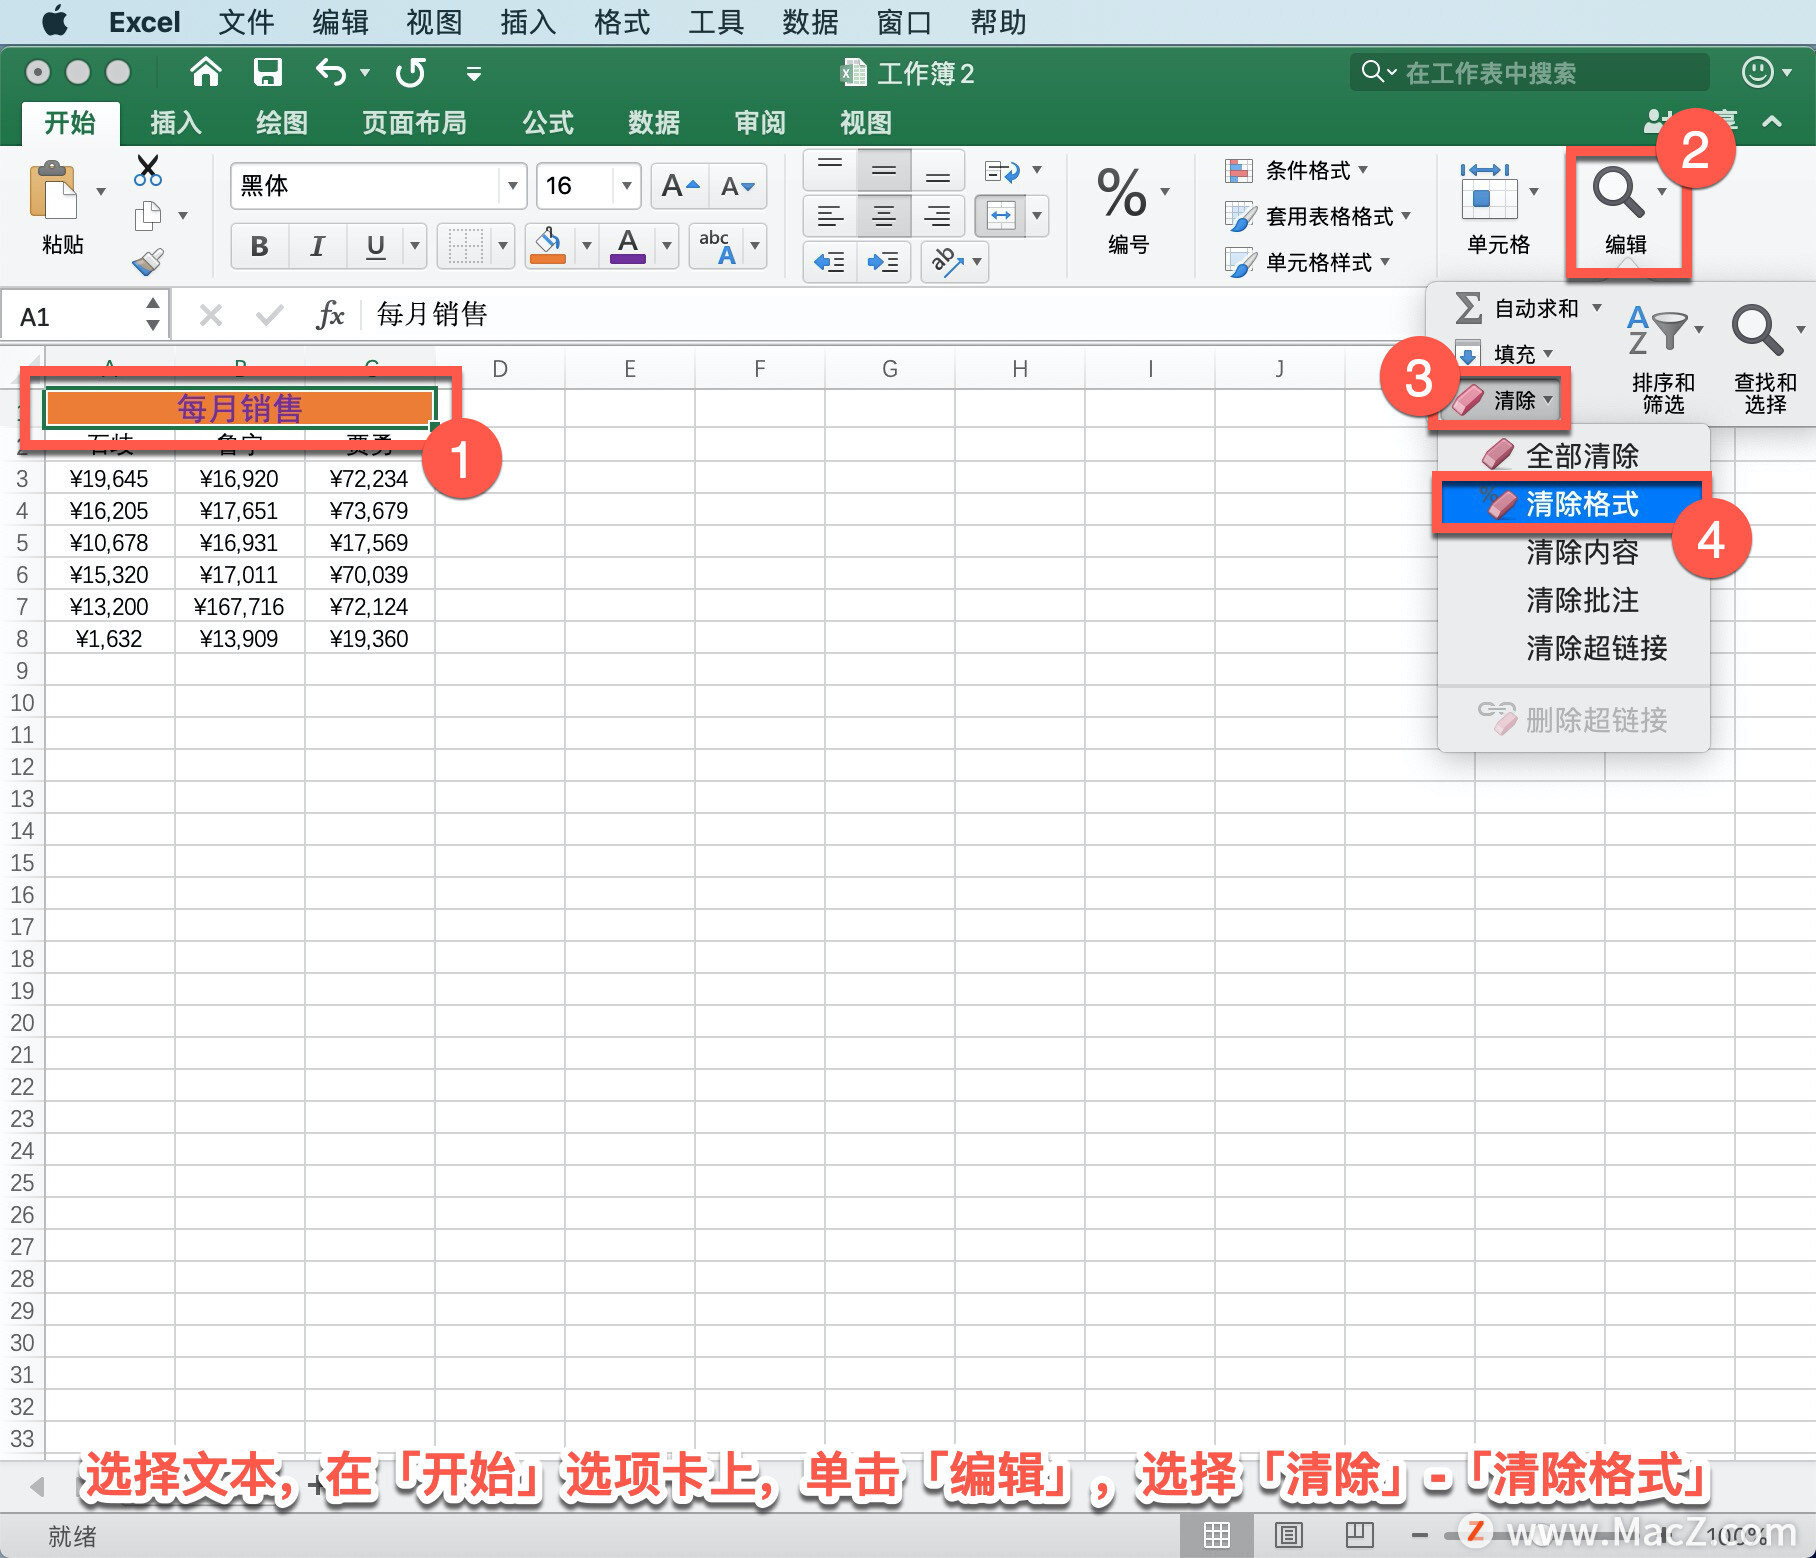Click the AutoSum sigma icon

click(x=1468, y=308)
